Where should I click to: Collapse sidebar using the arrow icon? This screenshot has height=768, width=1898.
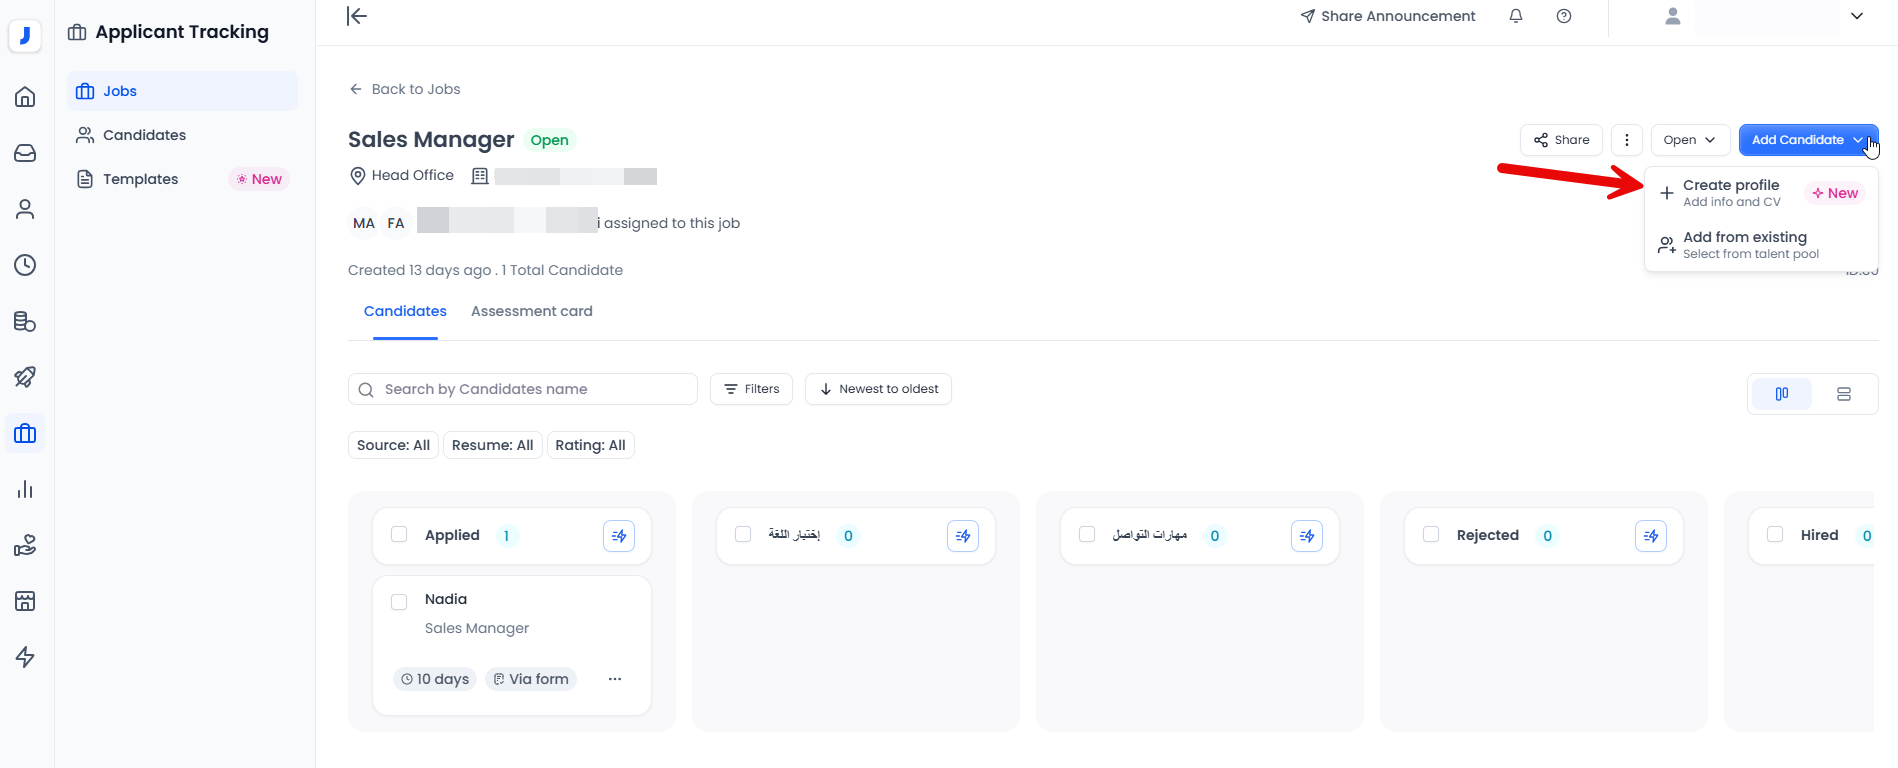point(357,16)
